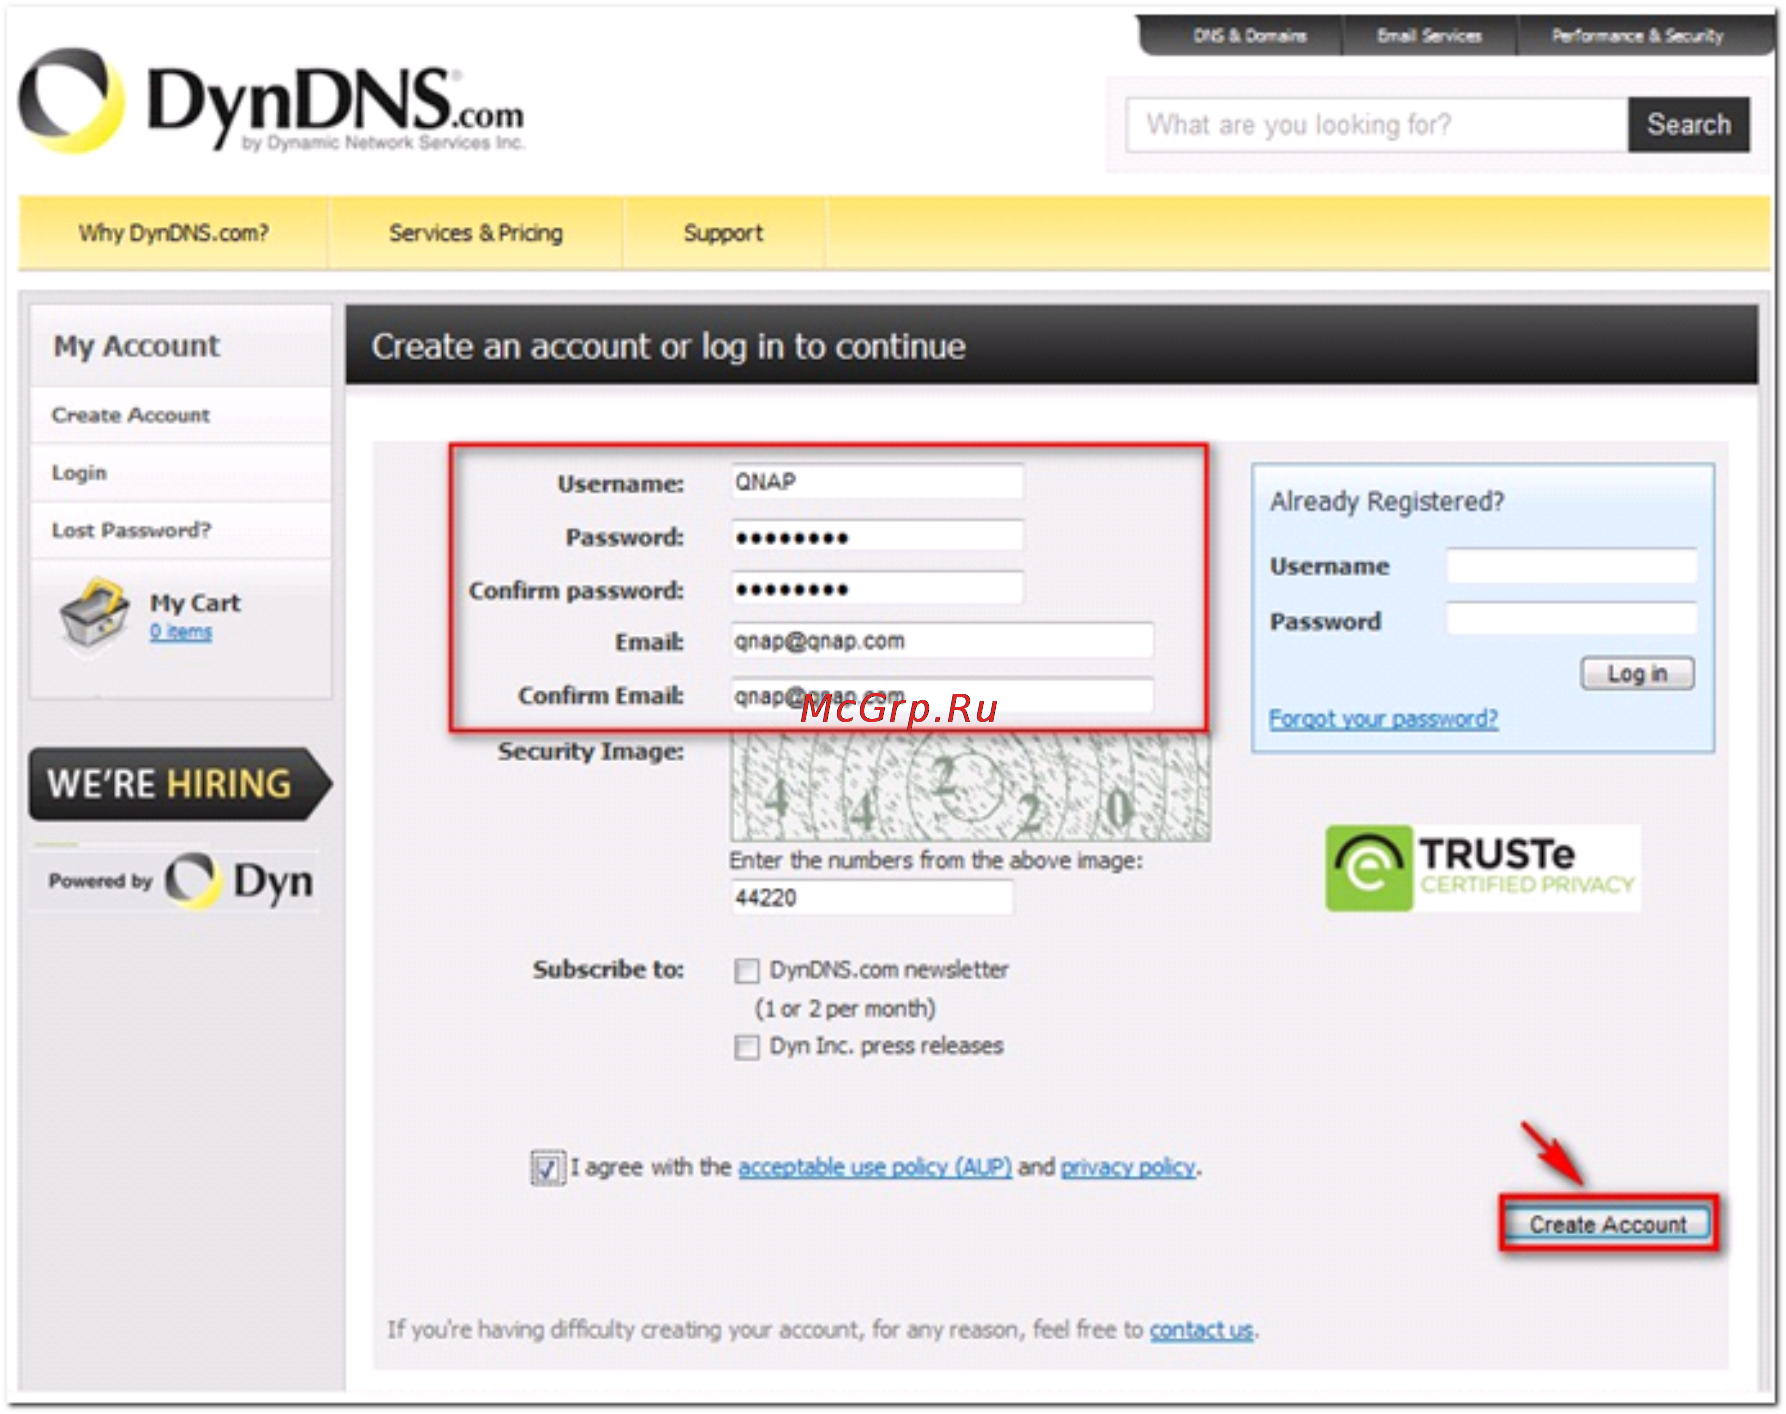Open the 0 items cart link
This screenshot has height=1414, width=1786.
click(x=181, y=632)
